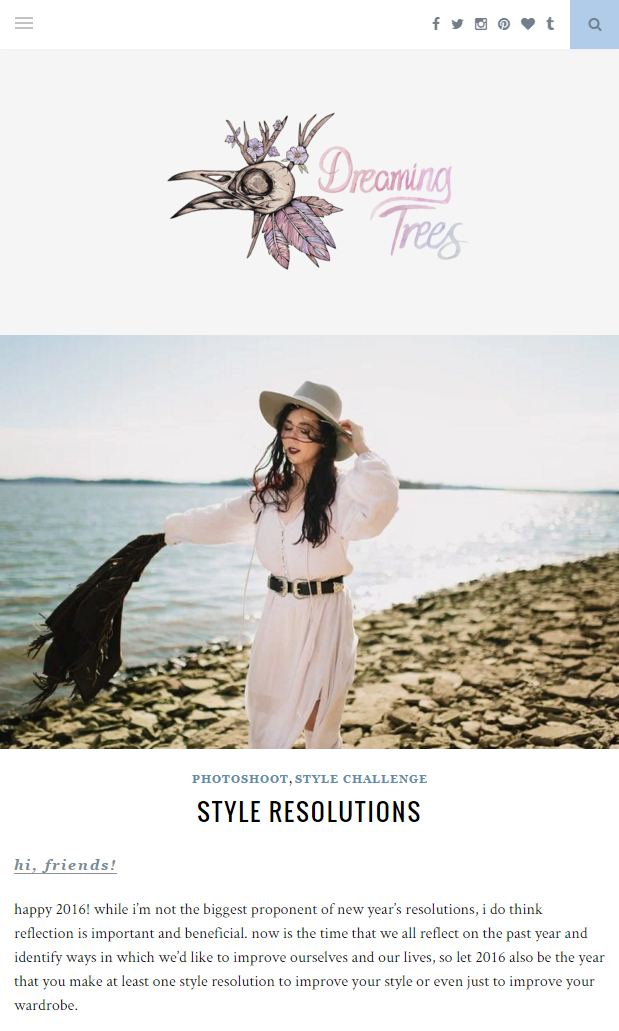Viewport: 619px width, 1031px height.
Task: Click the Dreaming Trees script logo text
Action: (392, 202)
